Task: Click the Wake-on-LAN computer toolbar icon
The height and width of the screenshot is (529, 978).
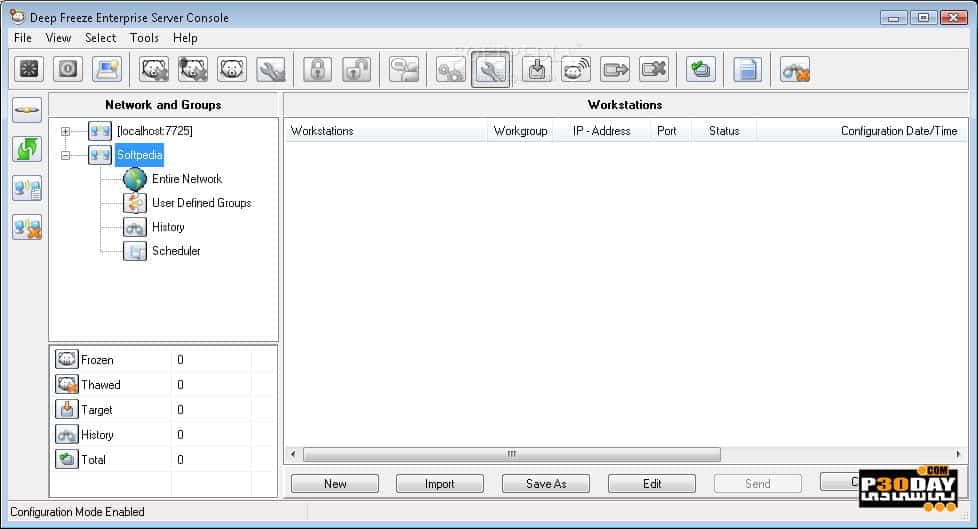Action: click(x=107, y=69)
